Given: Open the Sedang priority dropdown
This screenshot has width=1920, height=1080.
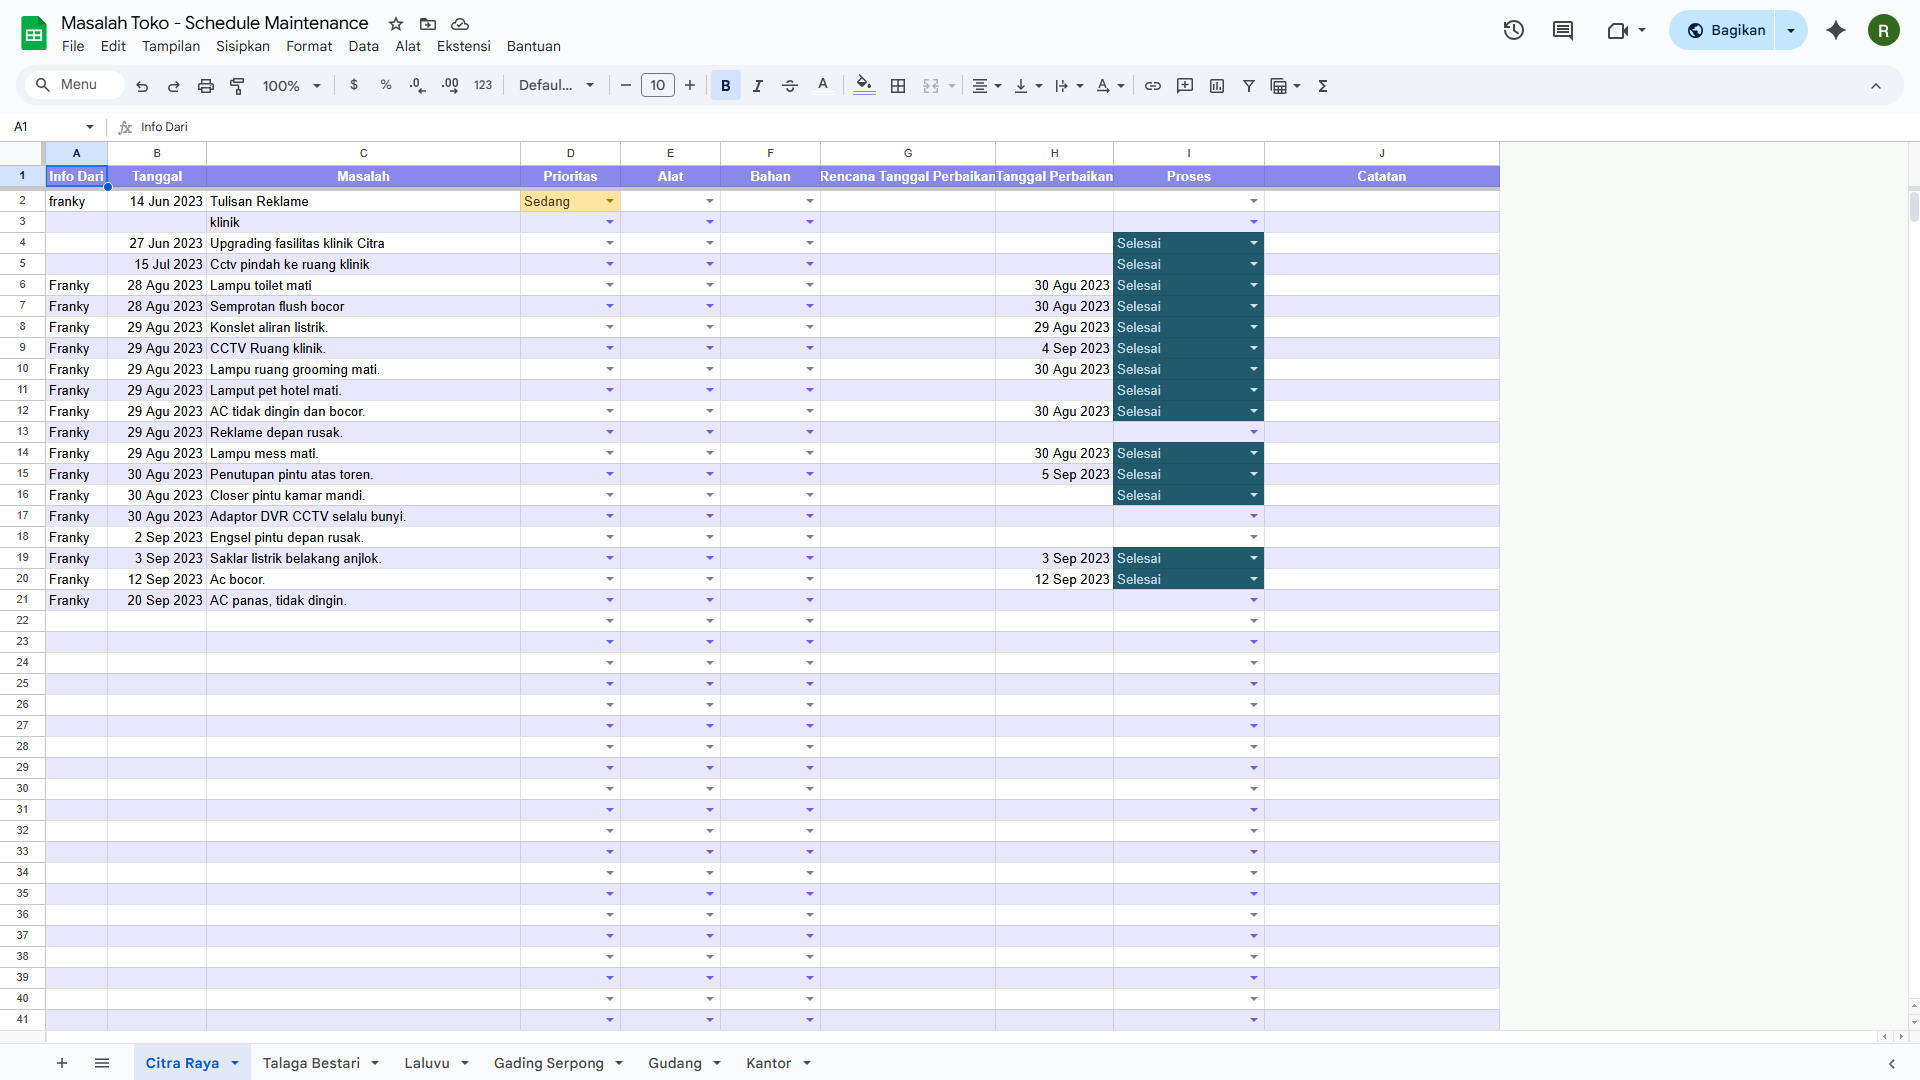Looking at the screenshot, I should click(x=609, y=202).
